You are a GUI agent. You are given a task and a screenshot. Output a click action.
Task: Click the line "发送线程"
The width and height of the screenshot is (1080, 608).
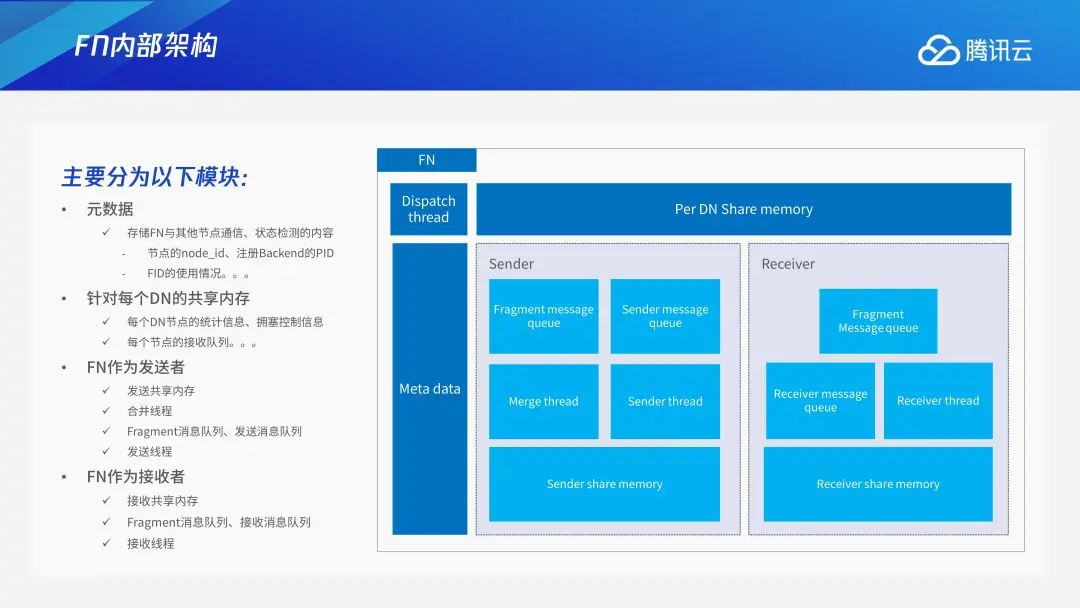tap(149, 452)
